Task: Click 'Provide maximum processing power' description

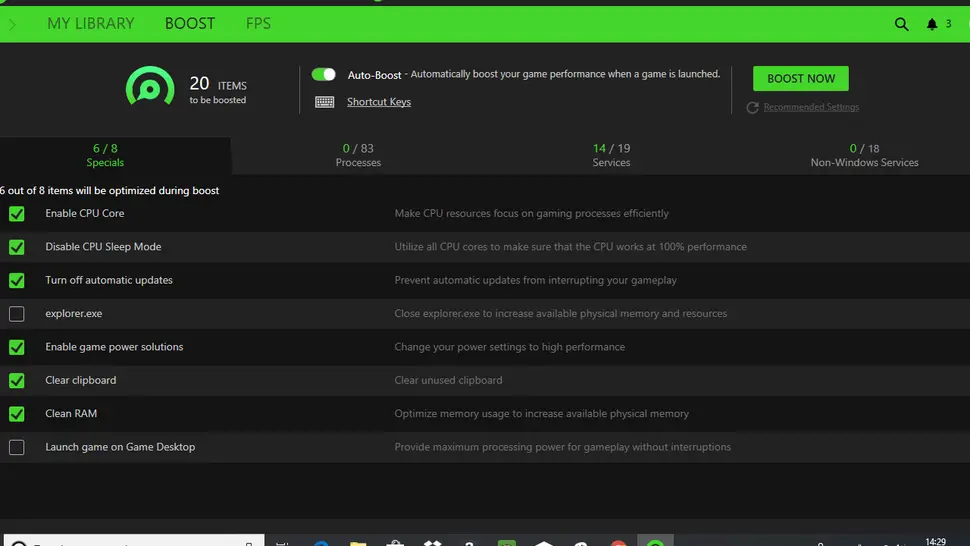Action: (x=562, y=447)
